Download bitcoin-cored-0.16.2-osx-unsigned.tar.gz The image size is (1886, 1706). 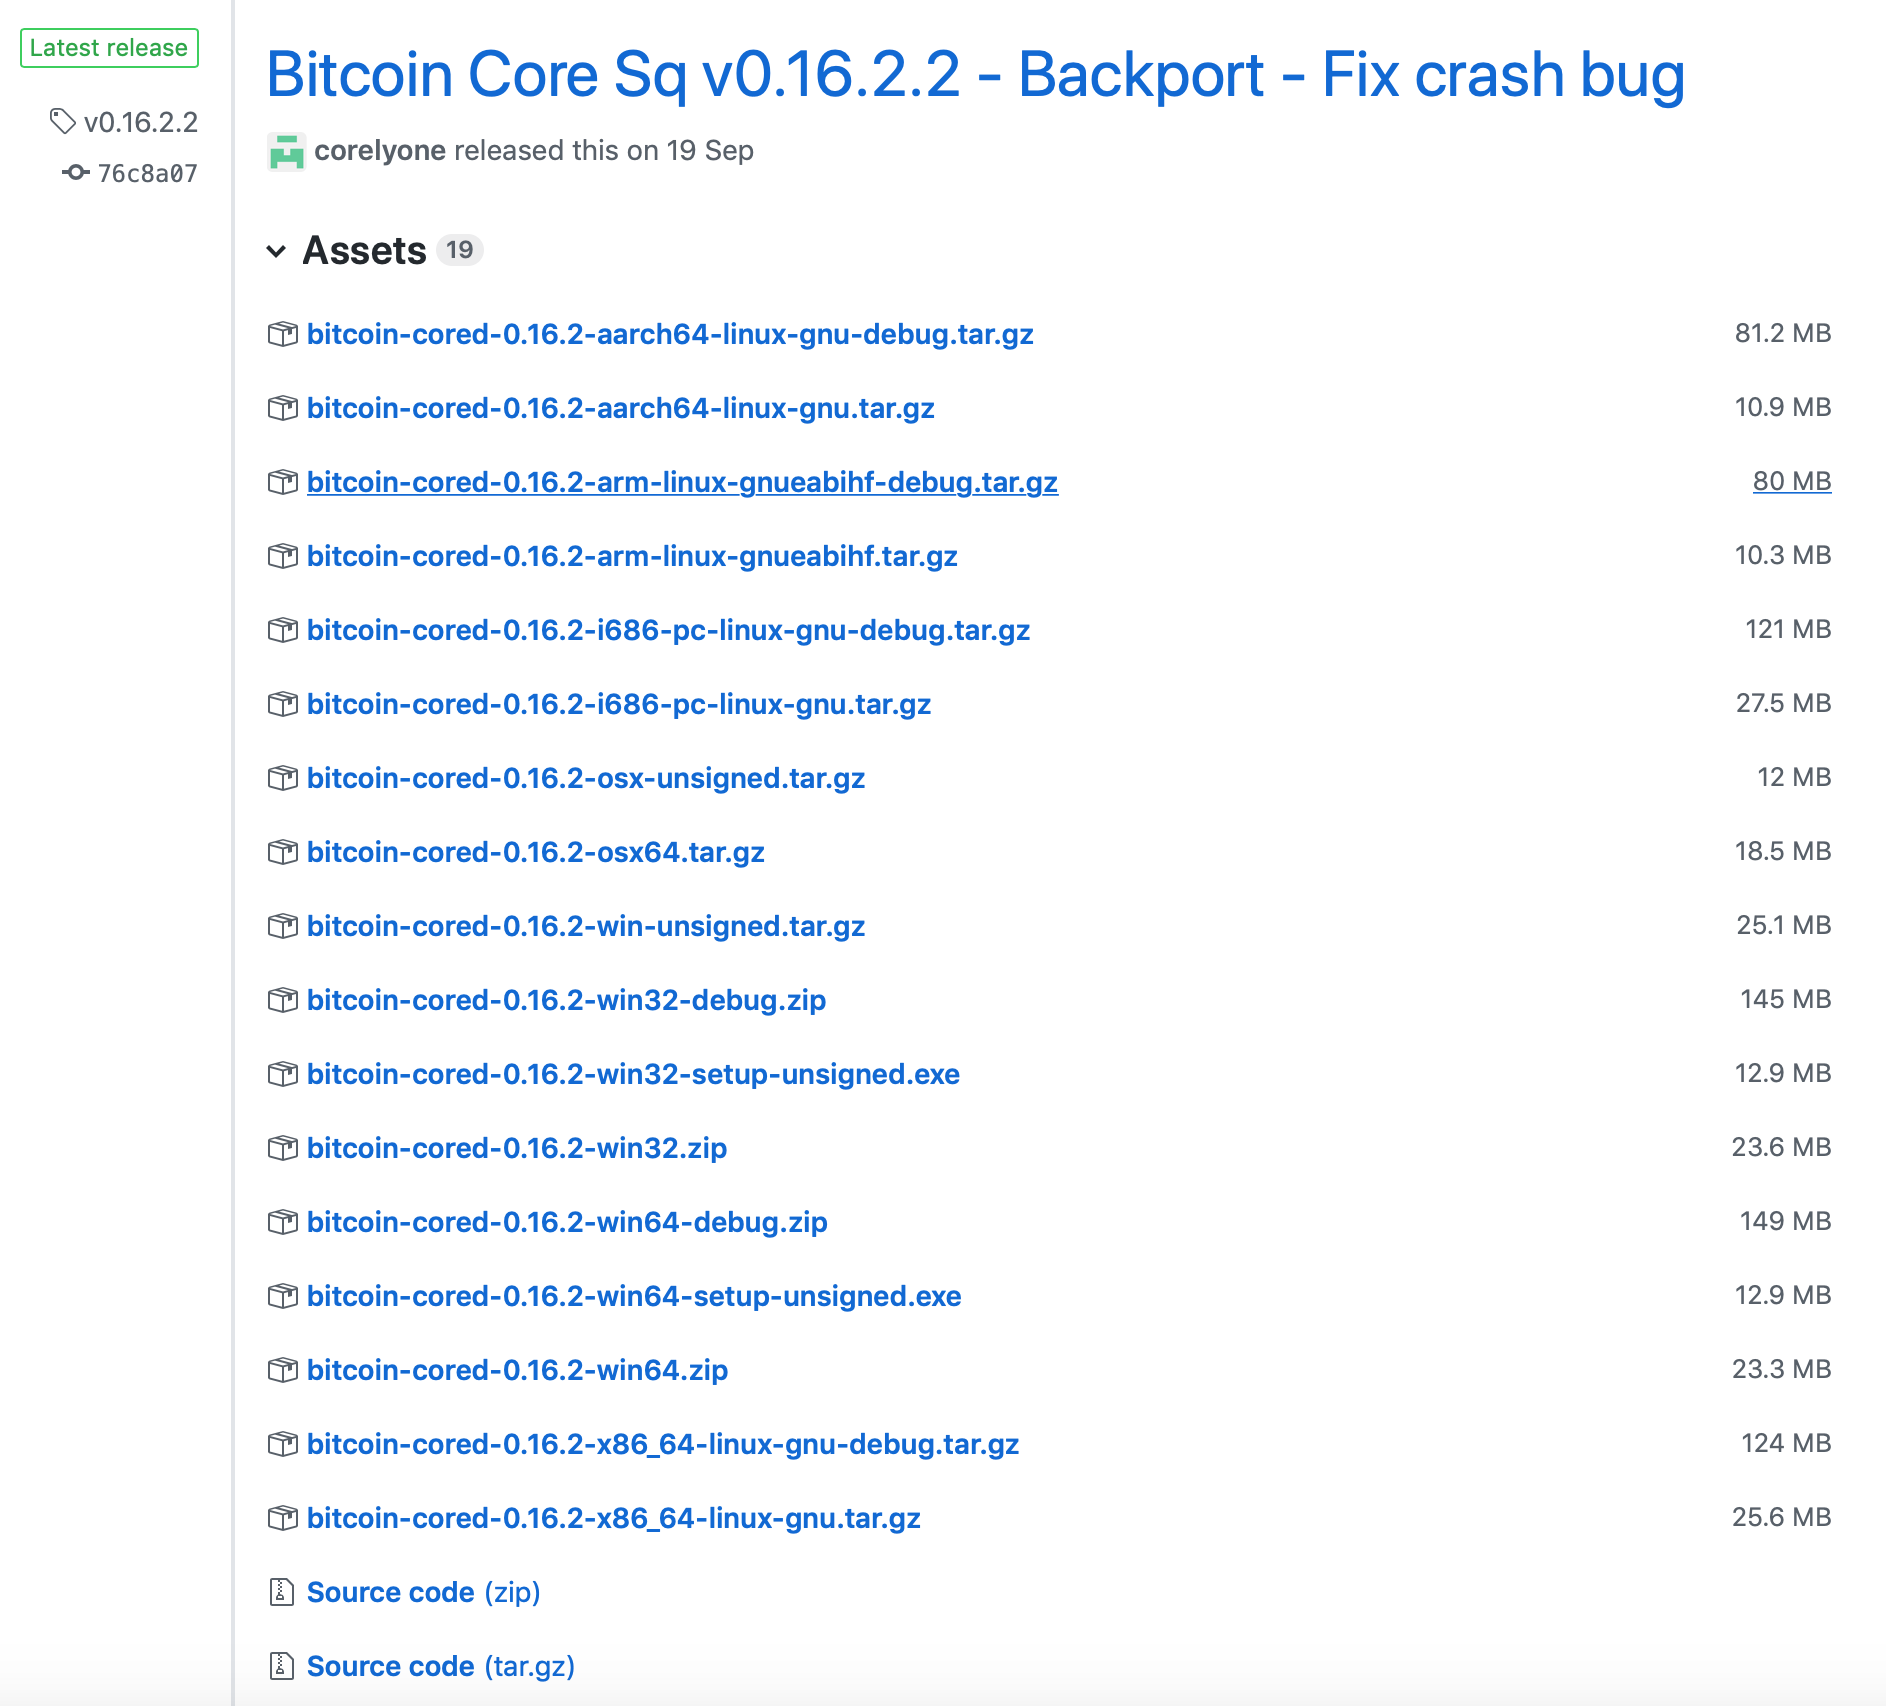(x=585, y=778)
